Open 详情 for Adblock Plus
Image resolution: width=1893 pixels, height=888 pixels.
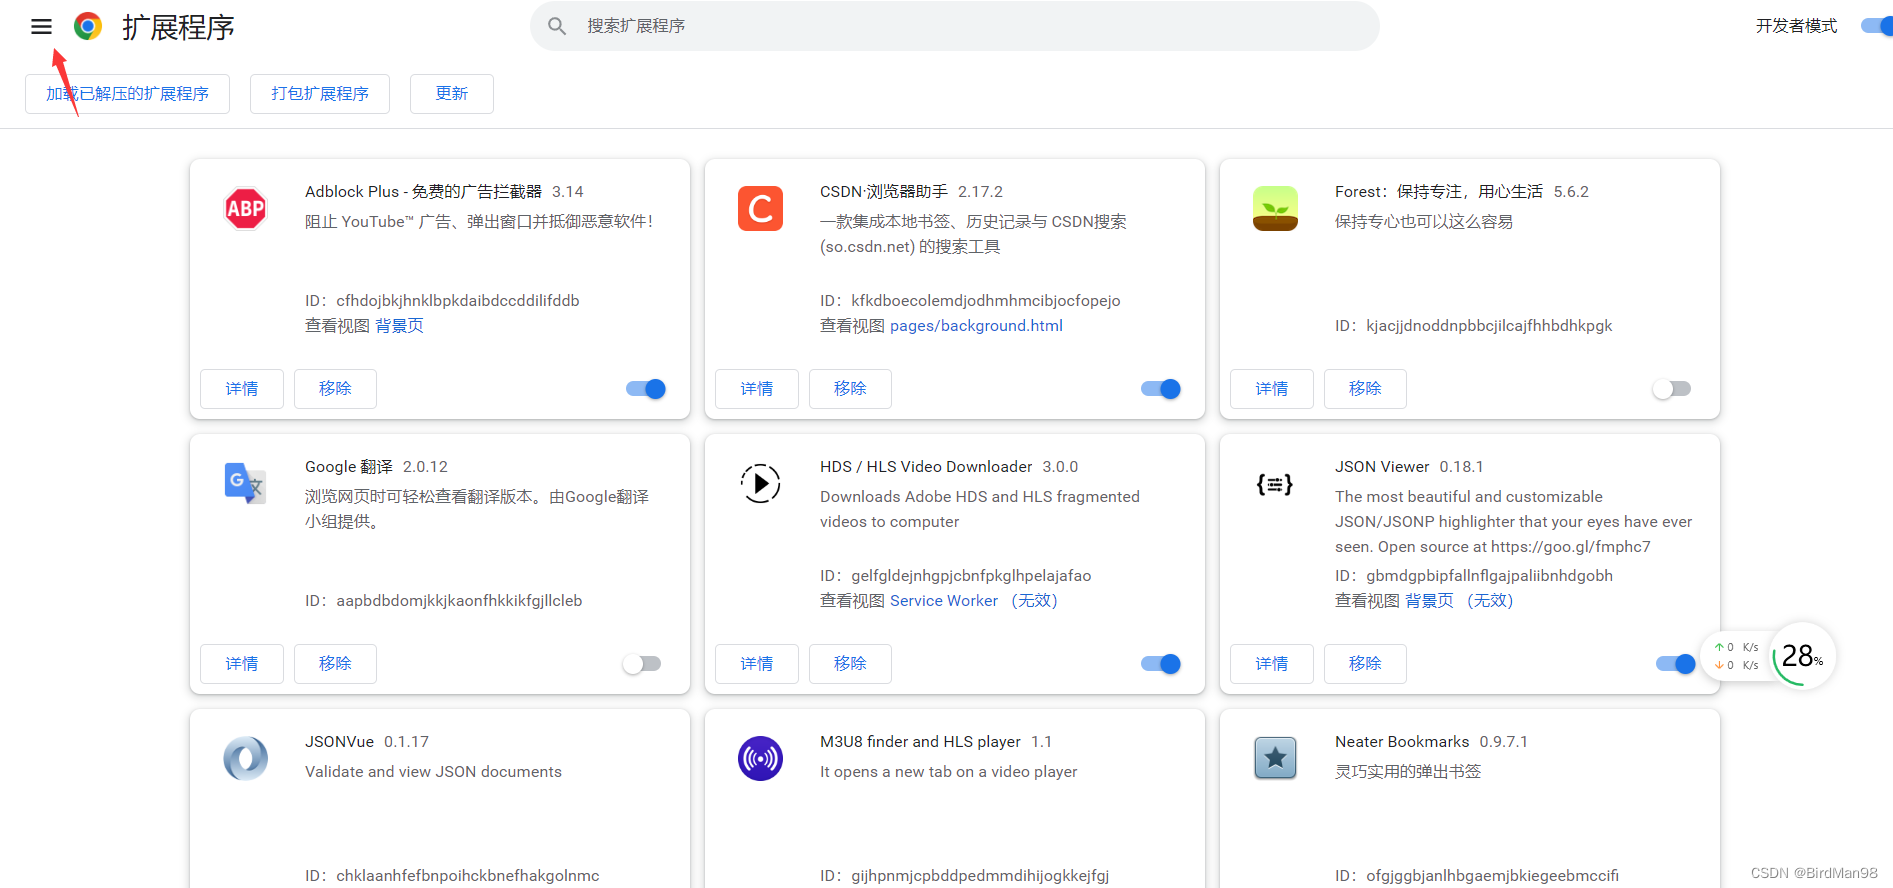(x=242, y=389)
